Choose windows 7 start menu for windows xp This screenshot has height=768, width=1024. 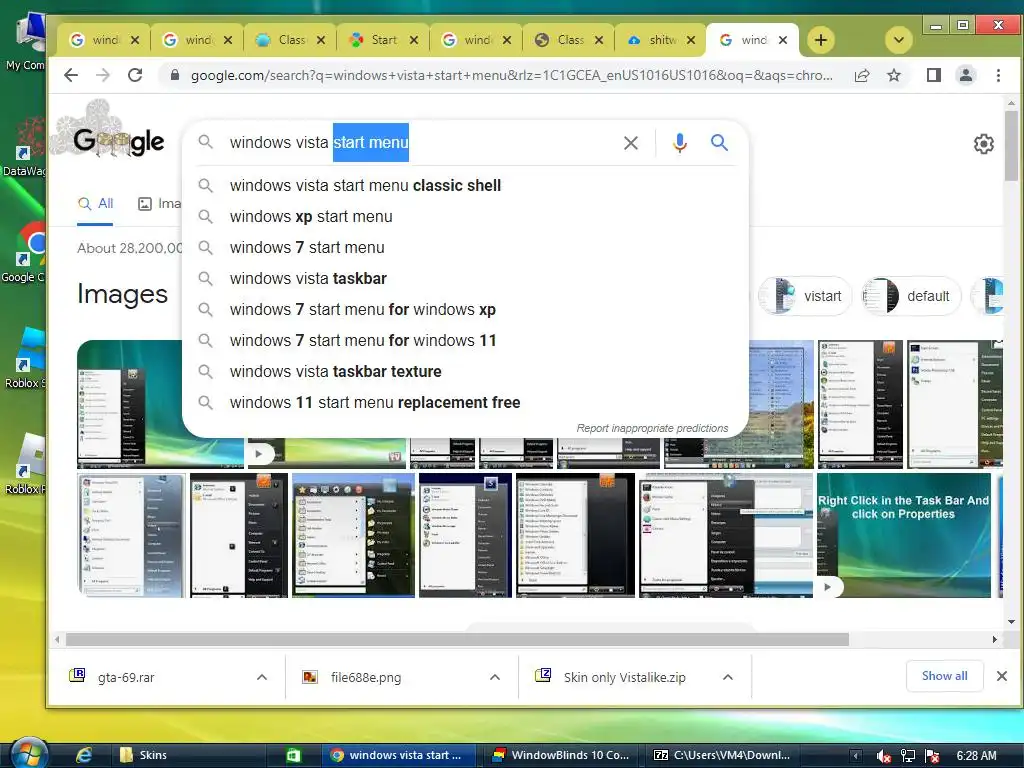tap(465, 310)
